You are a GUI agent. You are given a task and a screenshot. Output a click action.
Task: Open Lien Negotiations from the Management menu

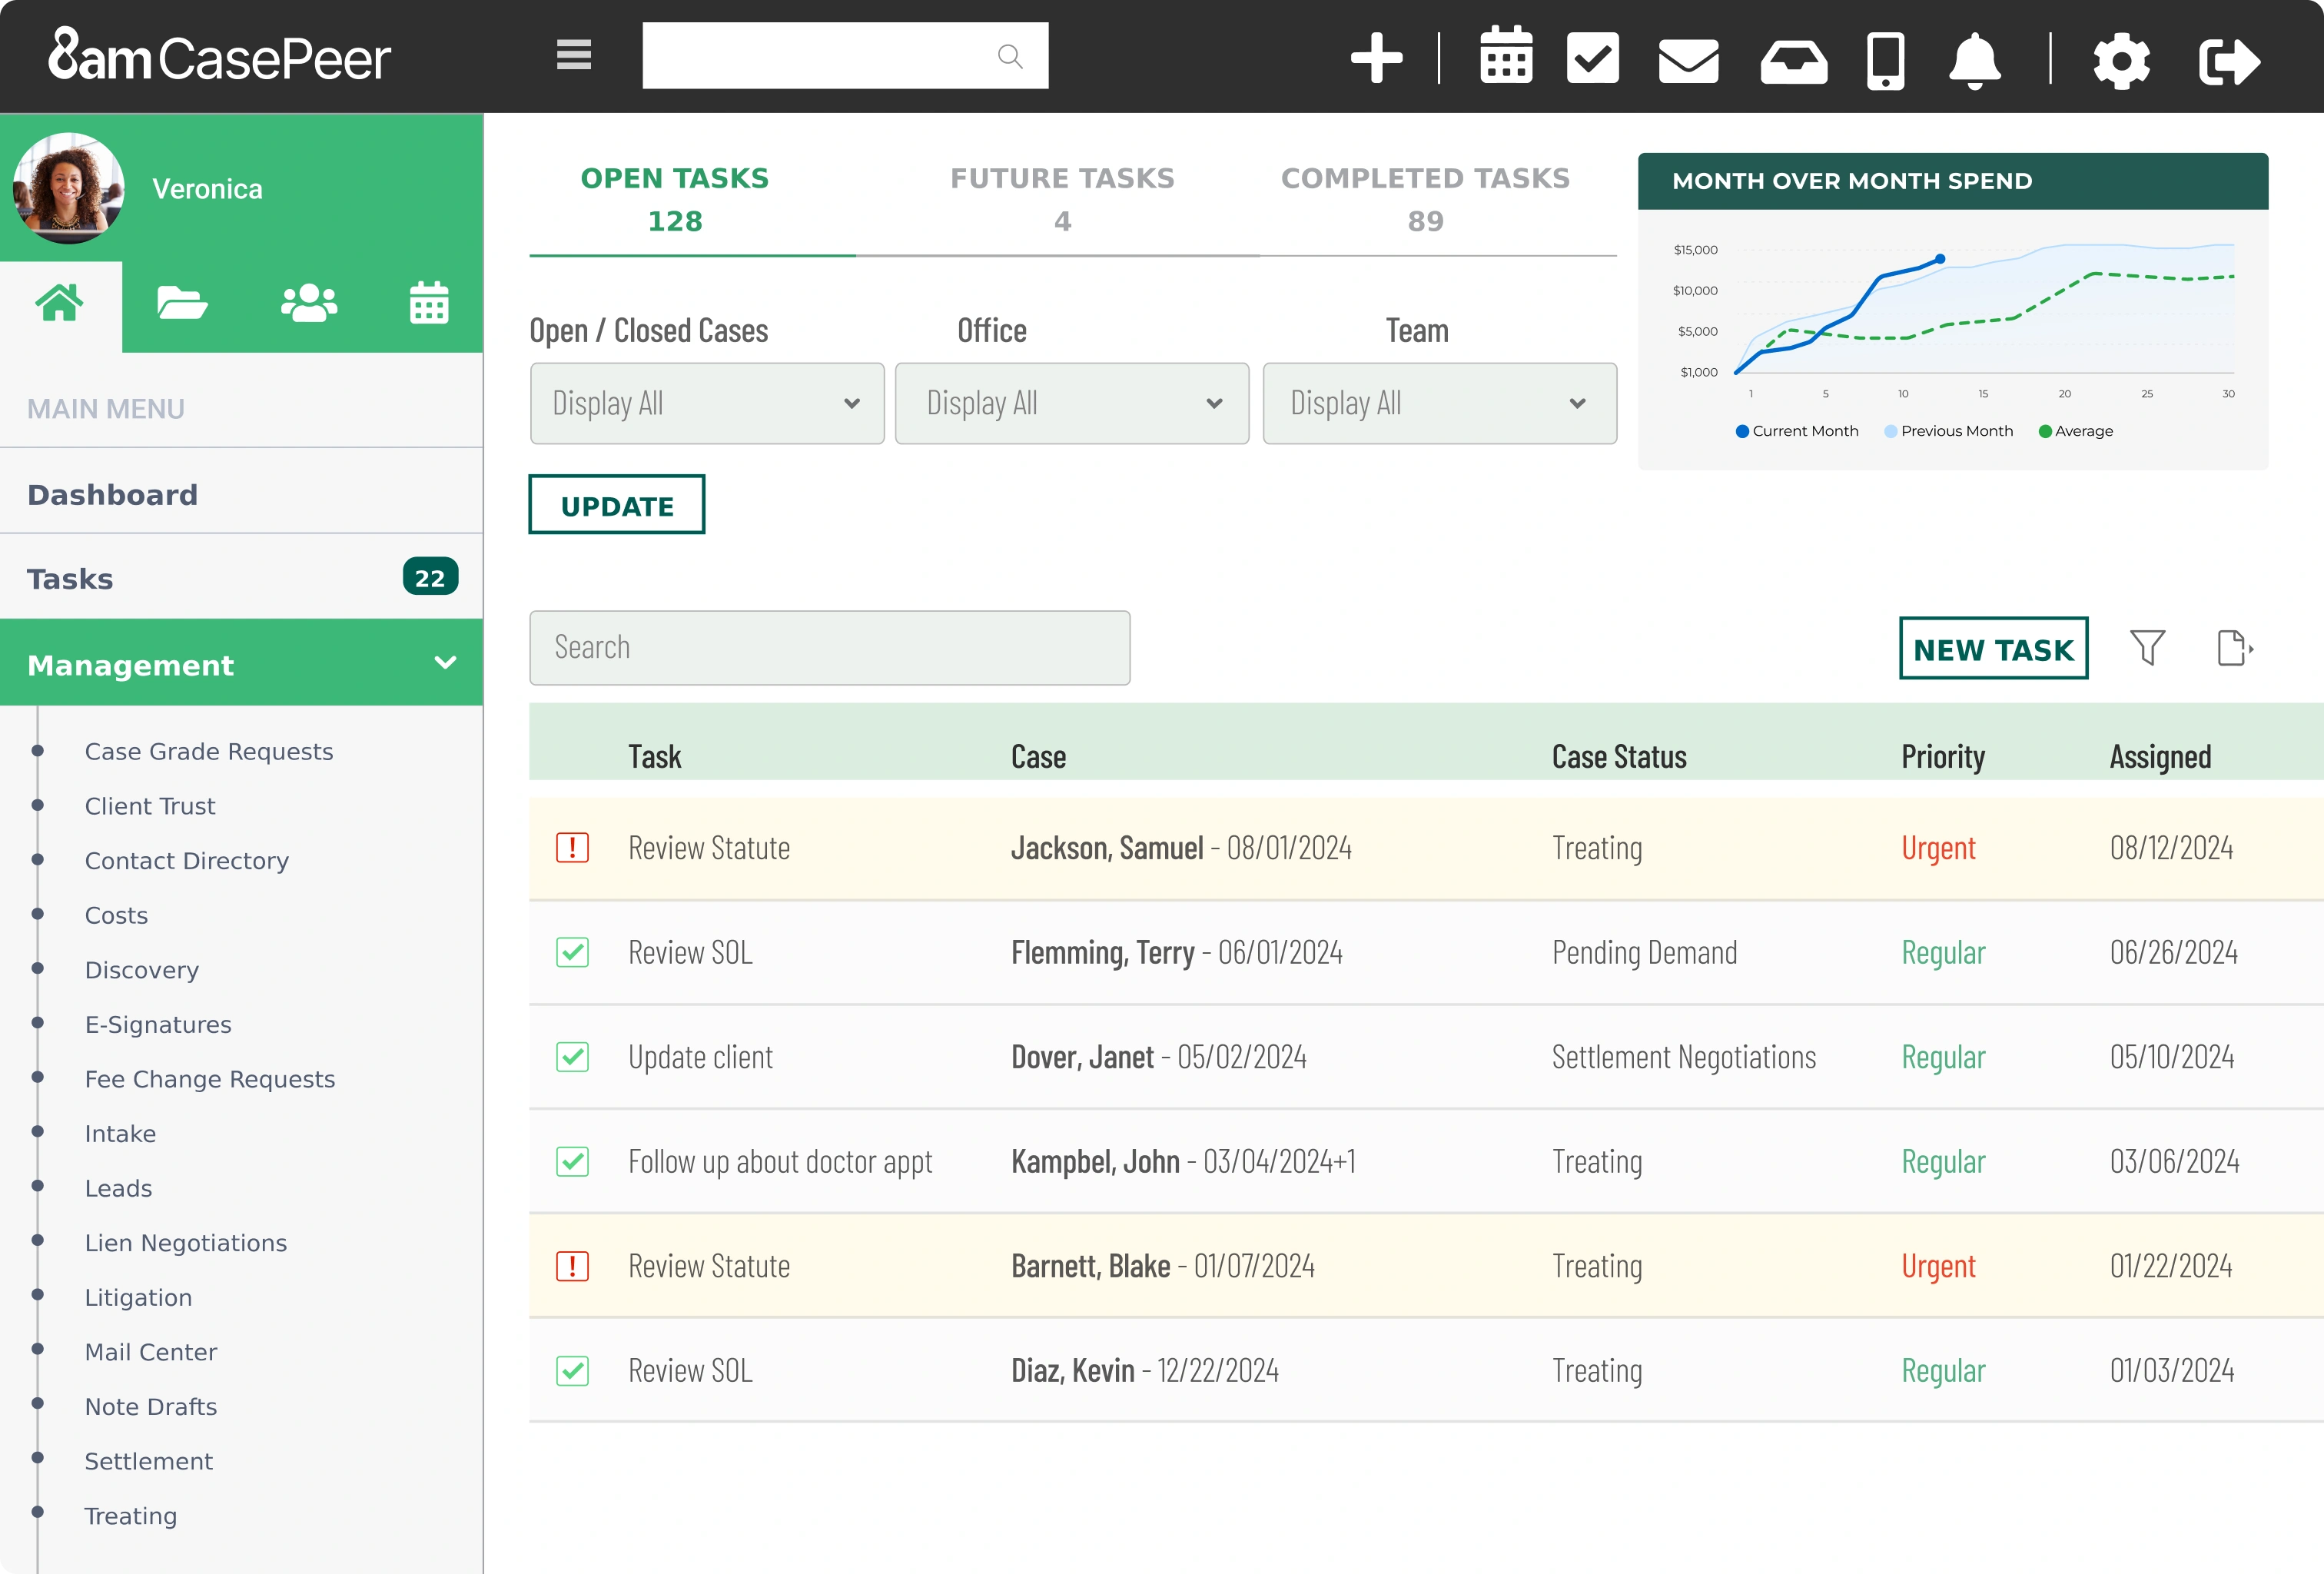(185, 1242)
